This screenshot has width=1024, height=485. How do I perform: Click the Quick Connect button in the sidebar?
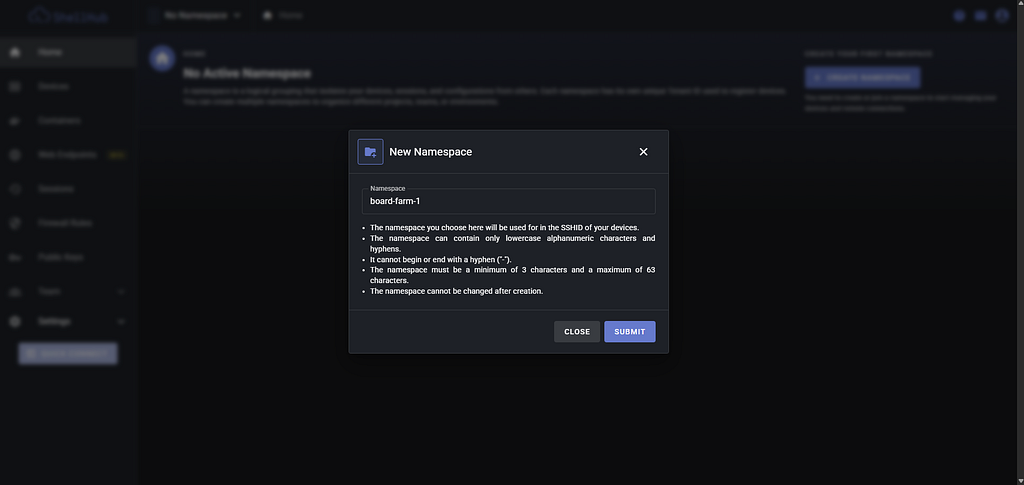pos(68,353)
